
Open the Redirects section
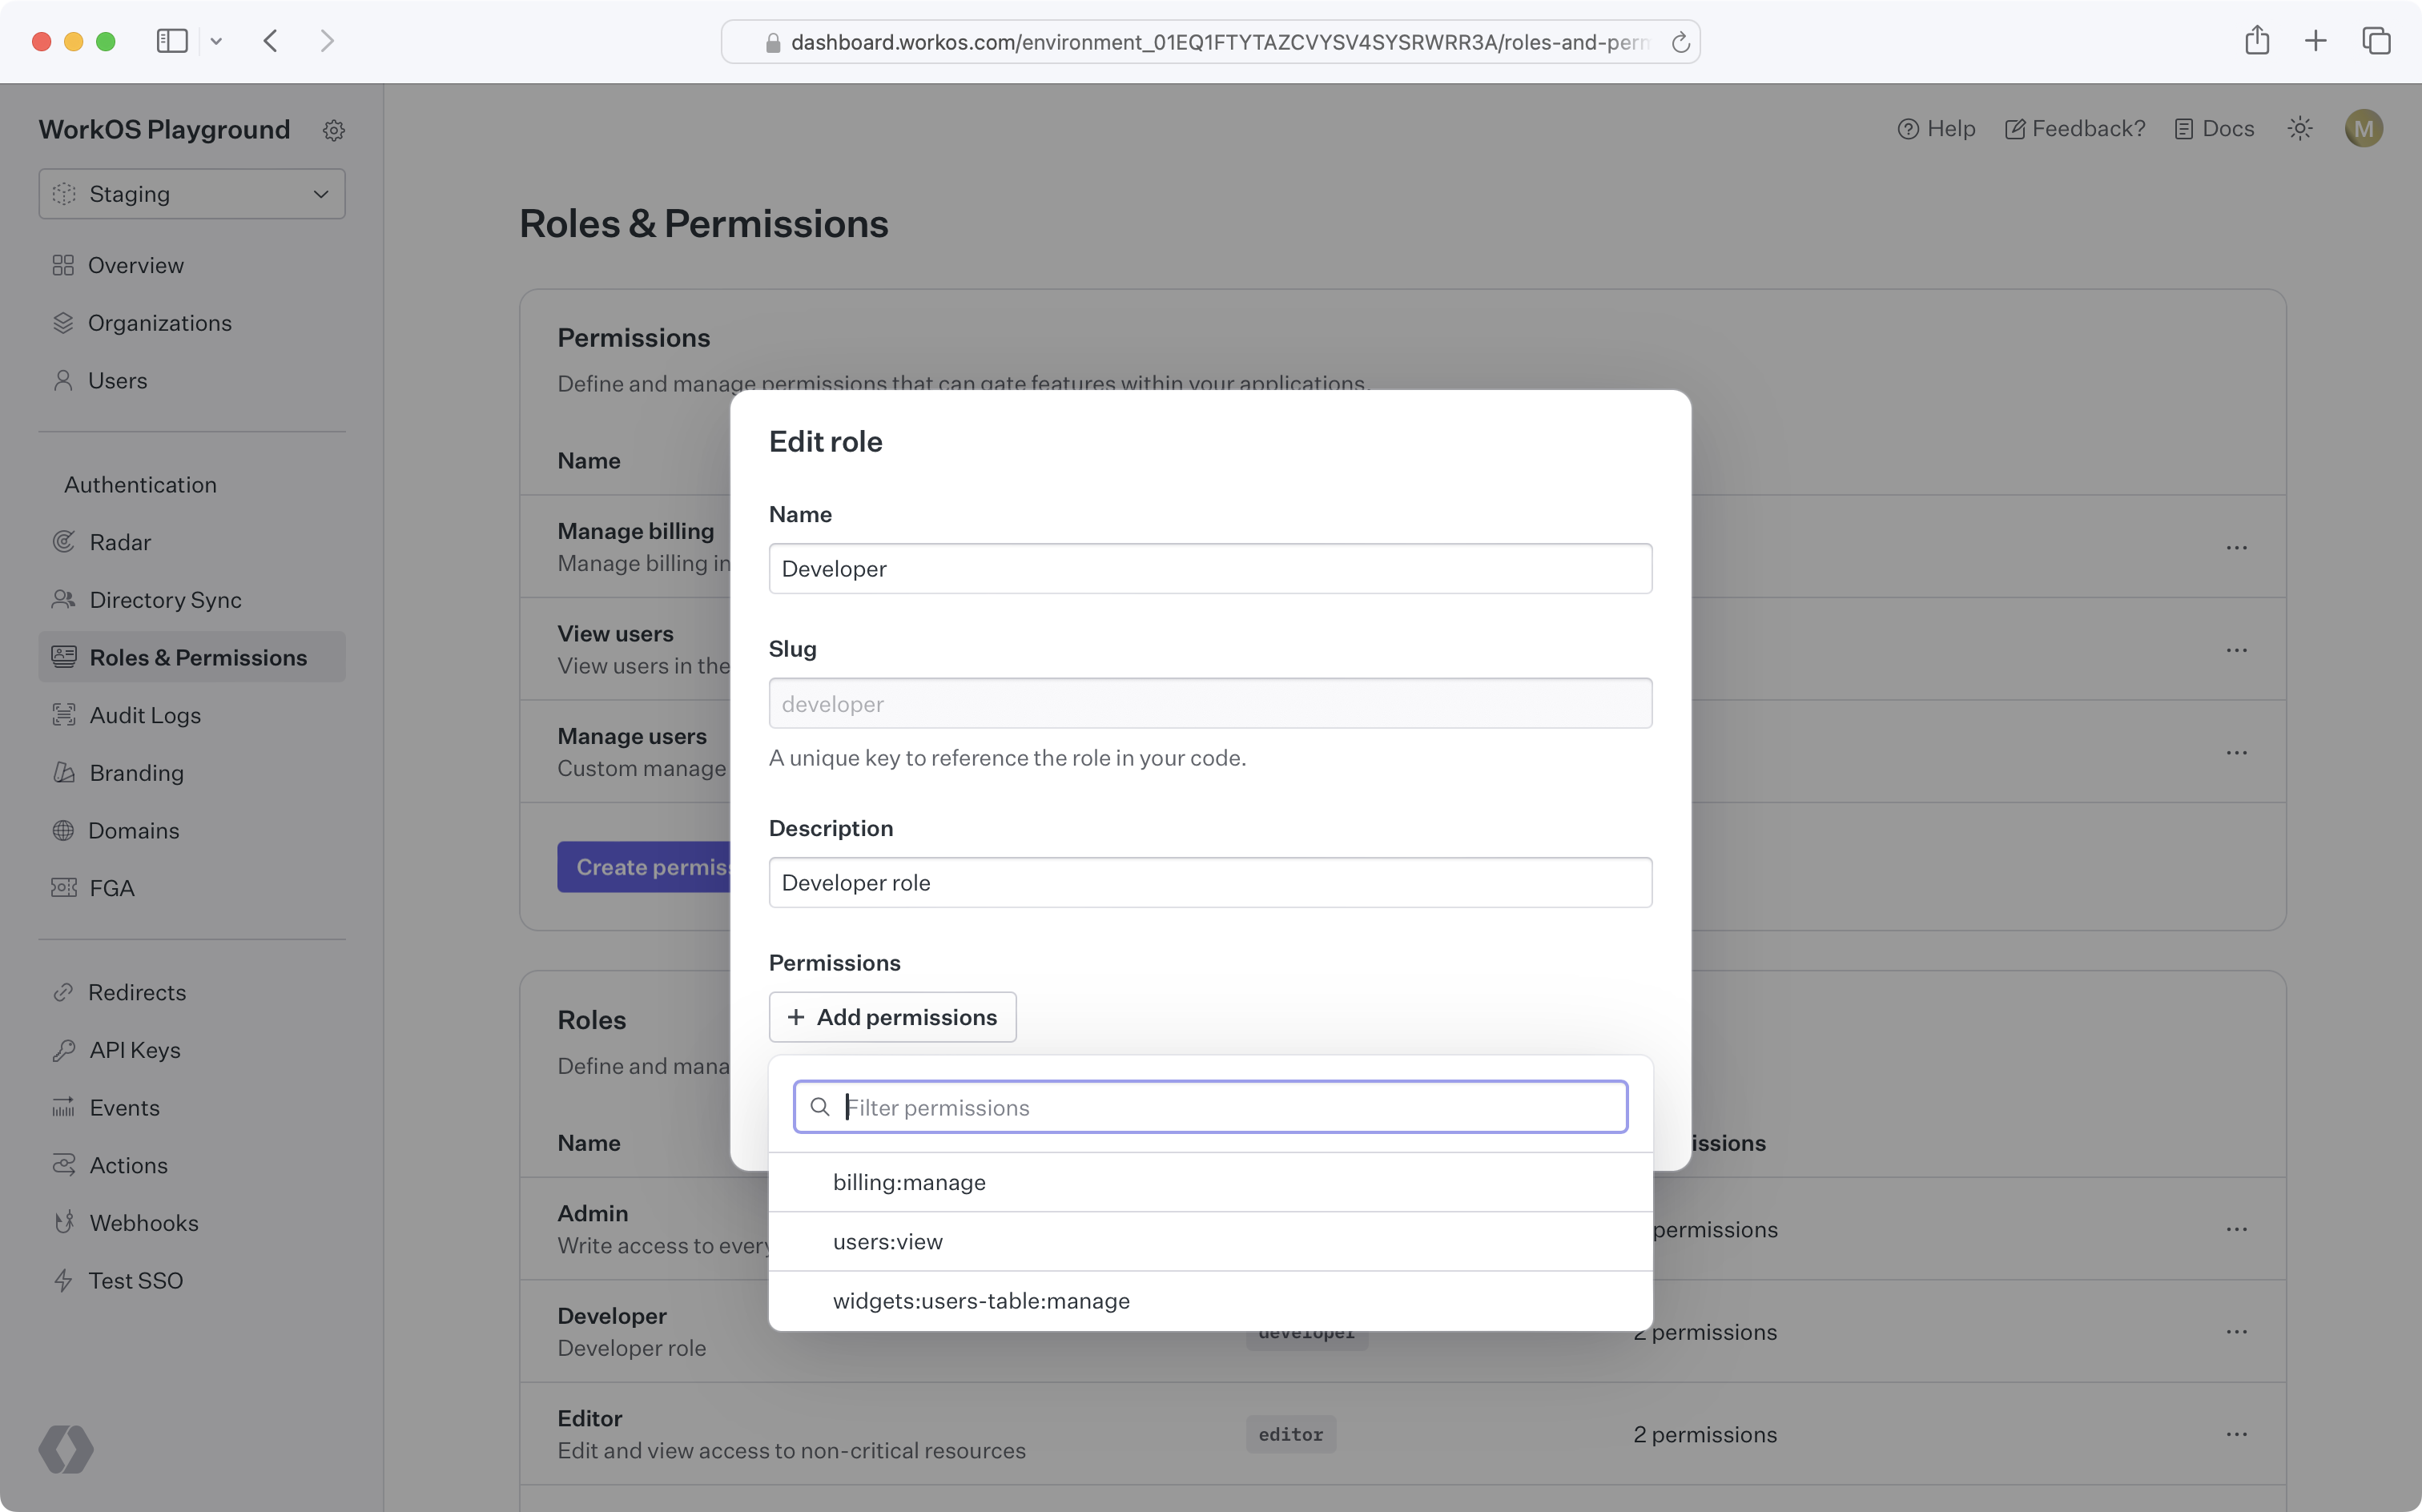(137, 992)
